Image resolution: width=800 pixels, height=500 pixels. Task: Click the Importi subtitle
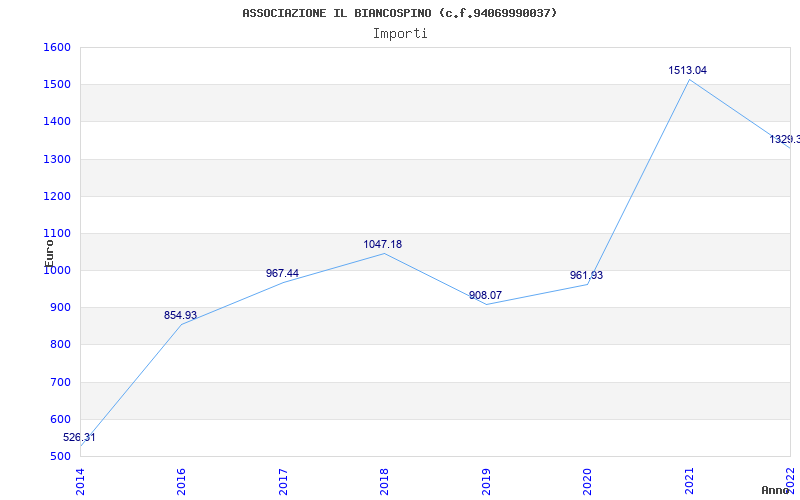tap(400, 34)
